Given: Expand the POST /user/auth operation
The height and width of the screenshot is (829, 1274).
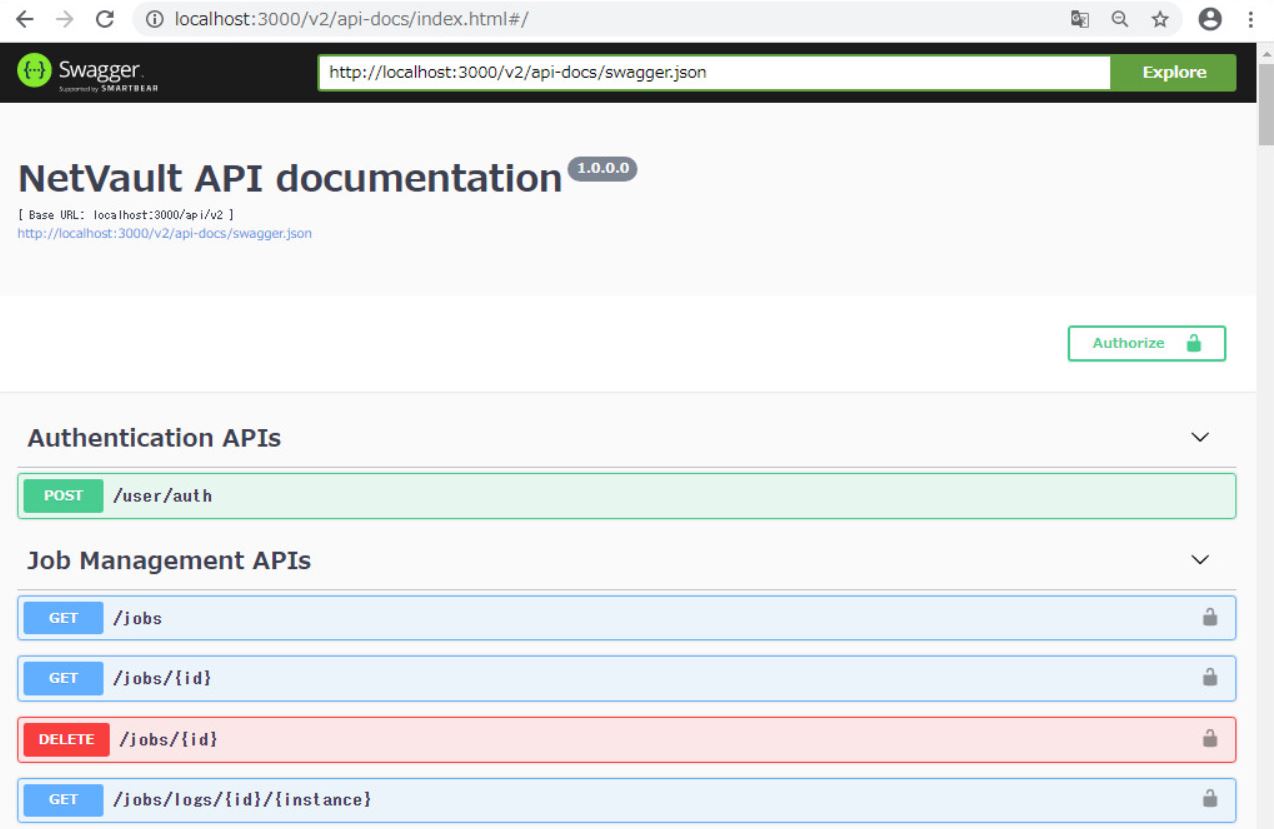Looking at the screenshot, I should (x=627, y=495).
